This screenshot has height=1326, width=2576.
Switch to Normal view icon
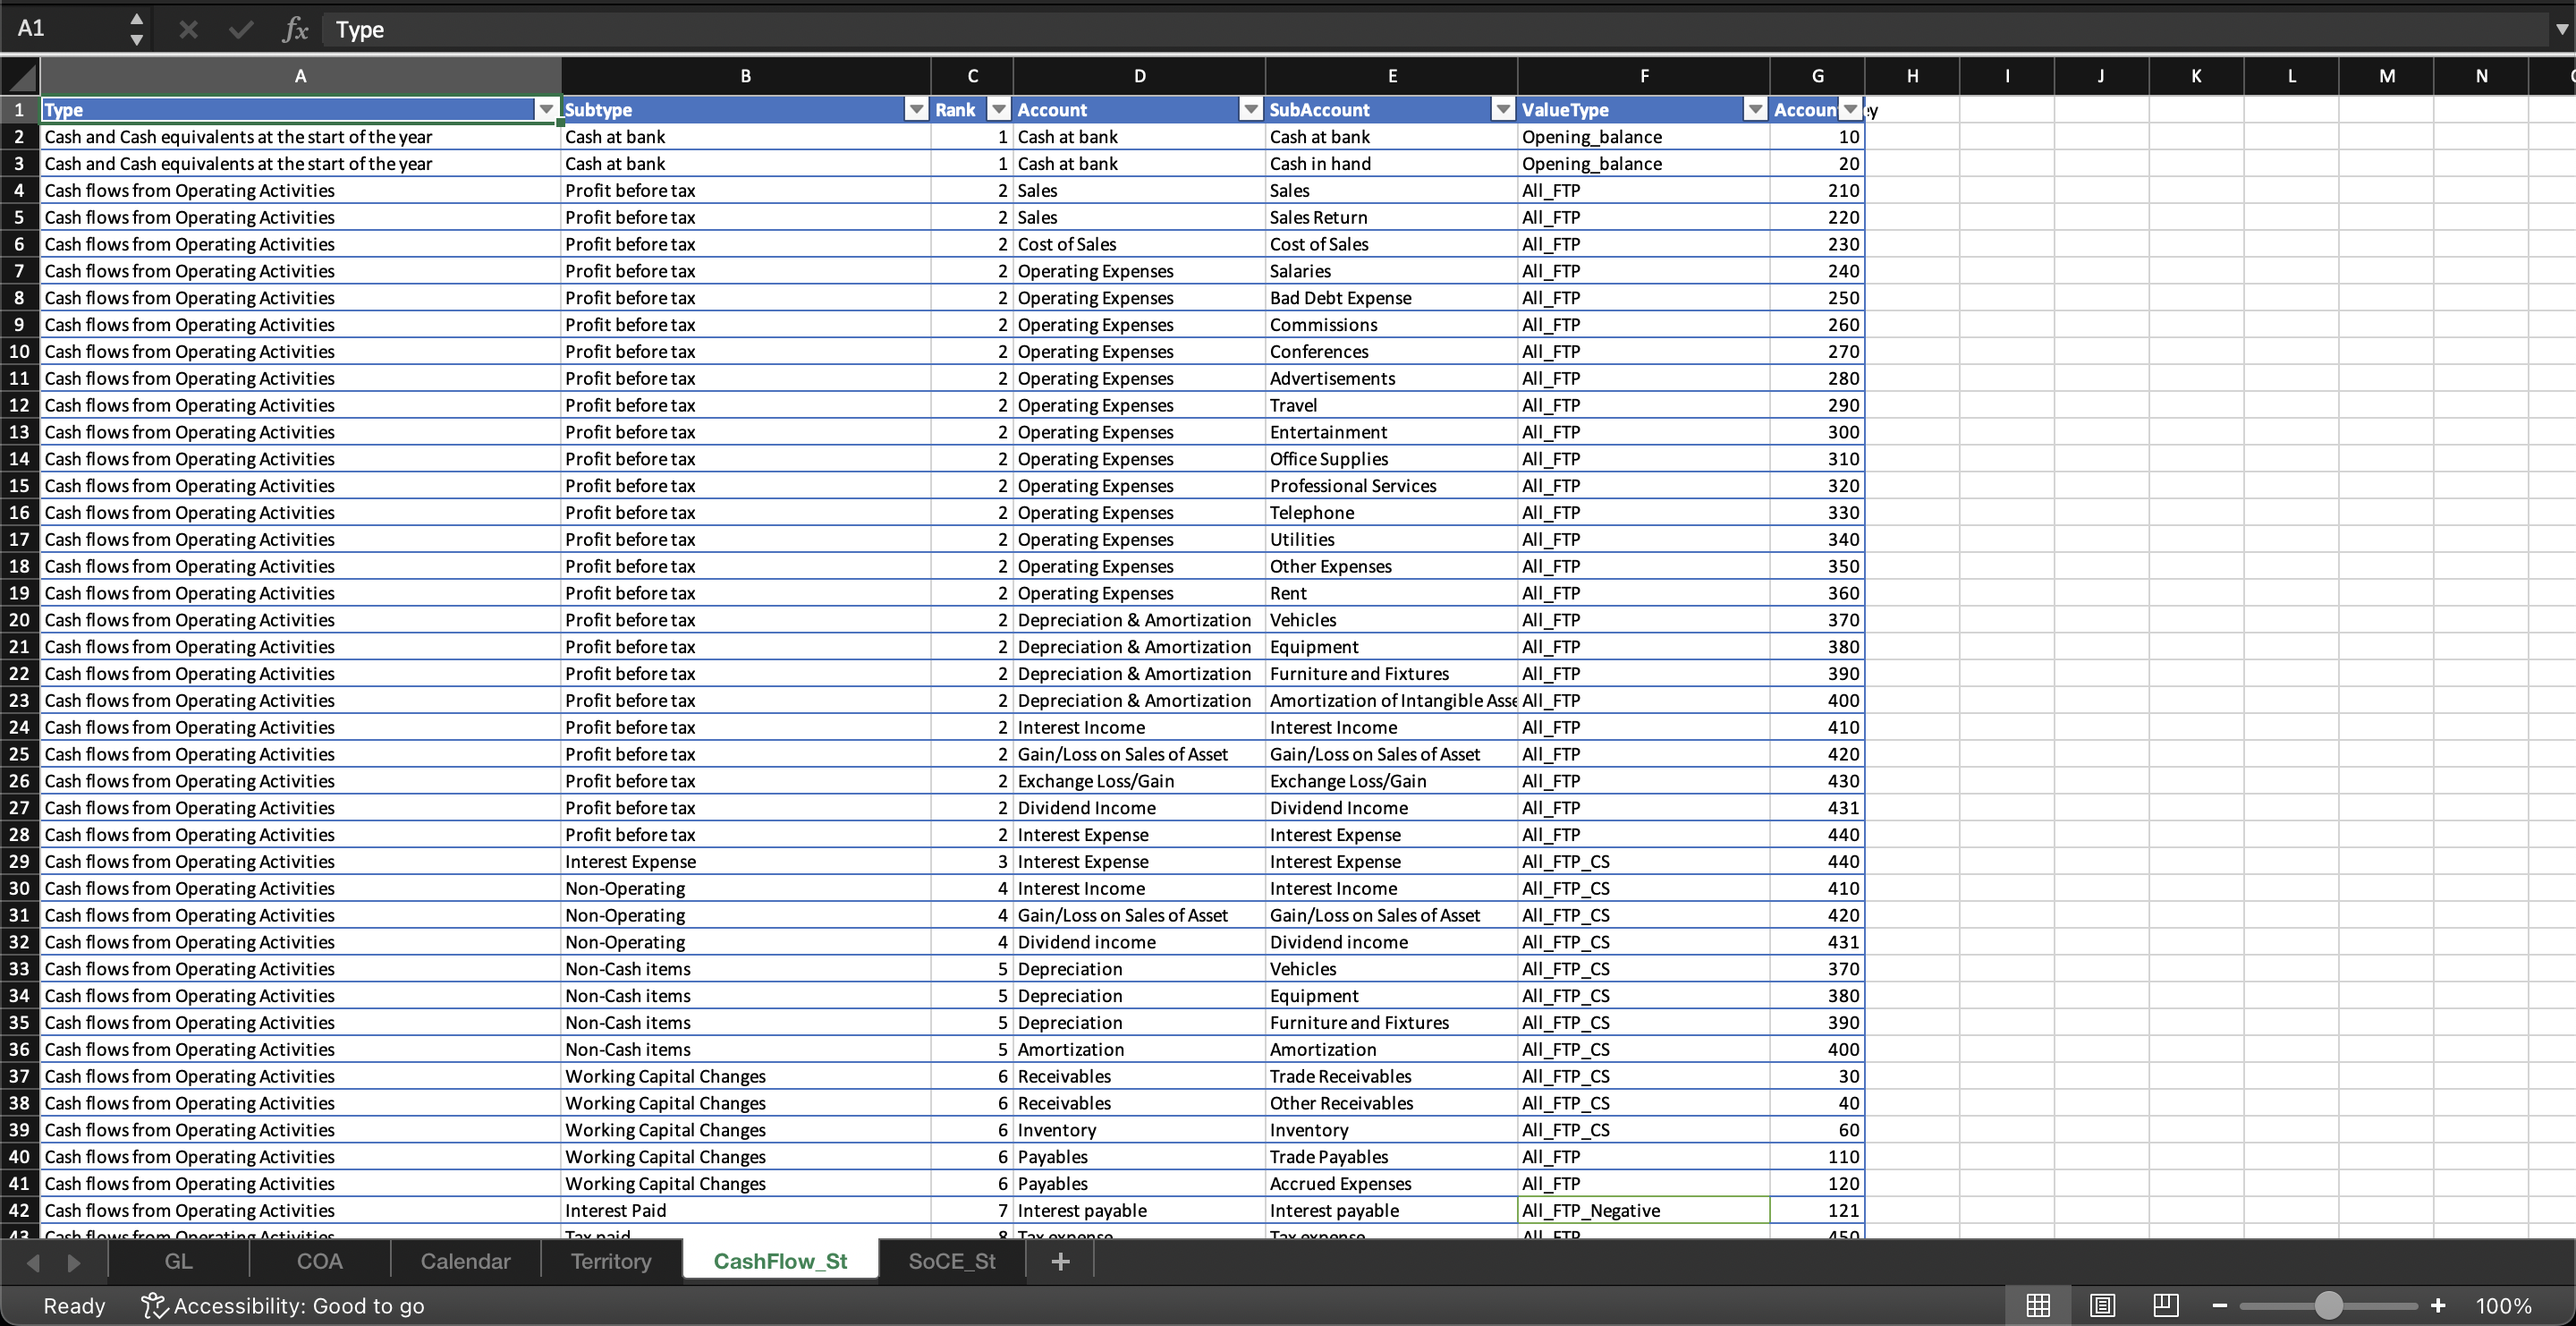point(2038,1305)
